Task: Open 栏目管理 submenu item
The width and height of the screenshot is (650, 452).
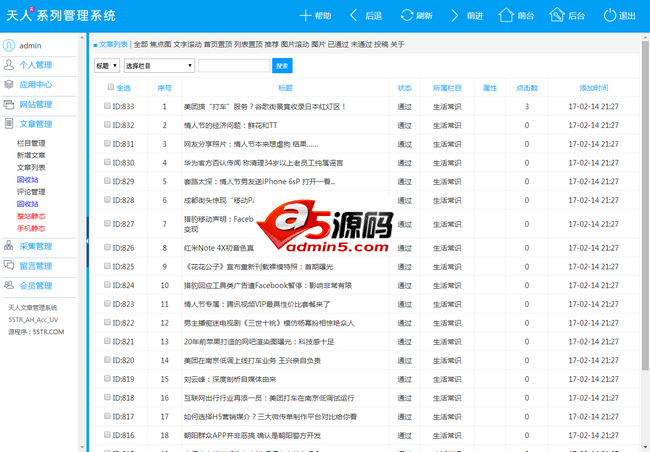Action: 31,143
